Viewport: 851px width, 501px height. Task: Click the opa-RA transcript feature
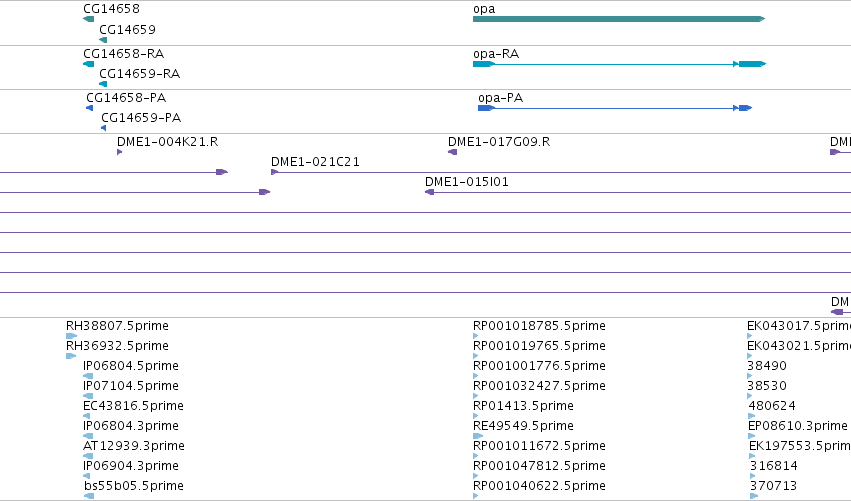click(619, 64)
